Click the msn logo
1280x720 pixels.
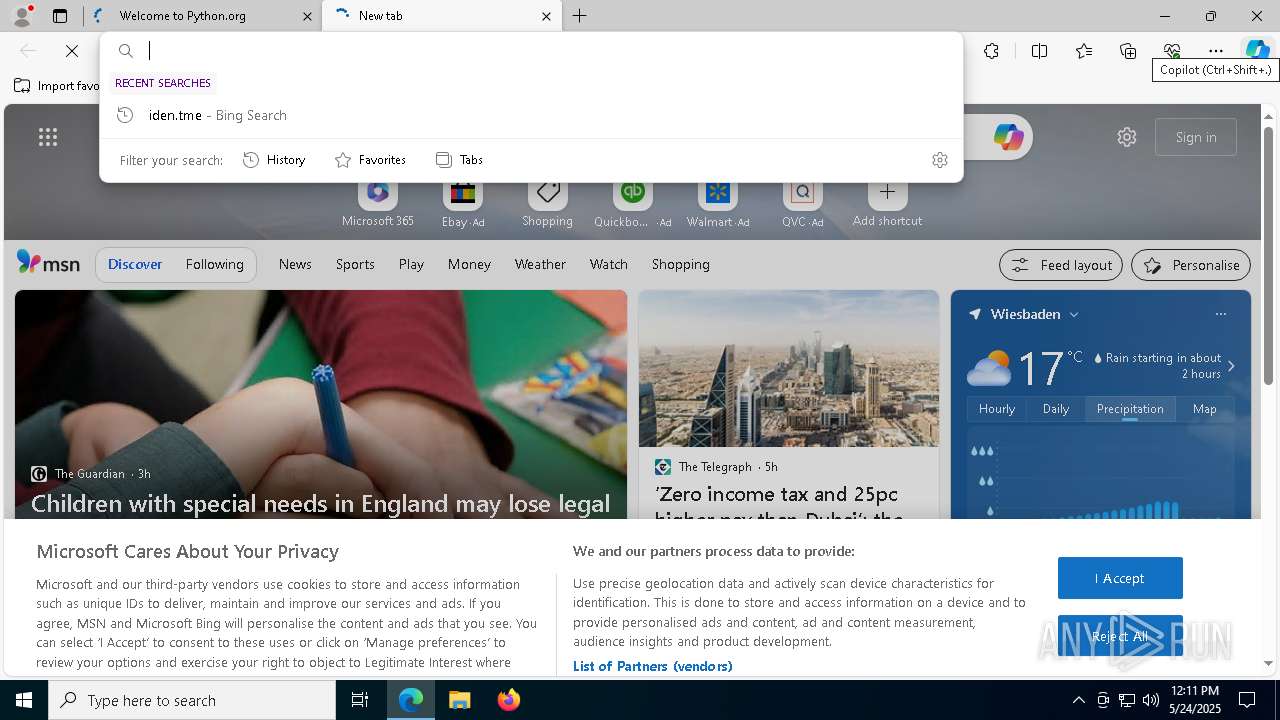(x=48, y=263)
